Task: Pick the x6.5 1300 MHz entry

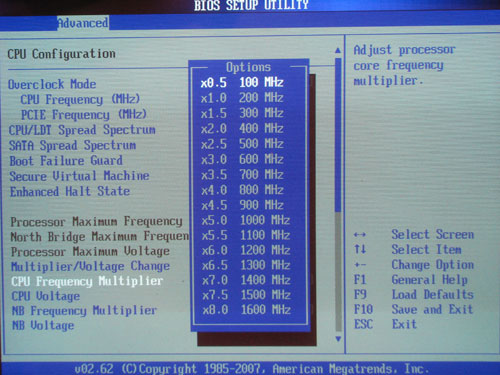Action: coord(246,265)
